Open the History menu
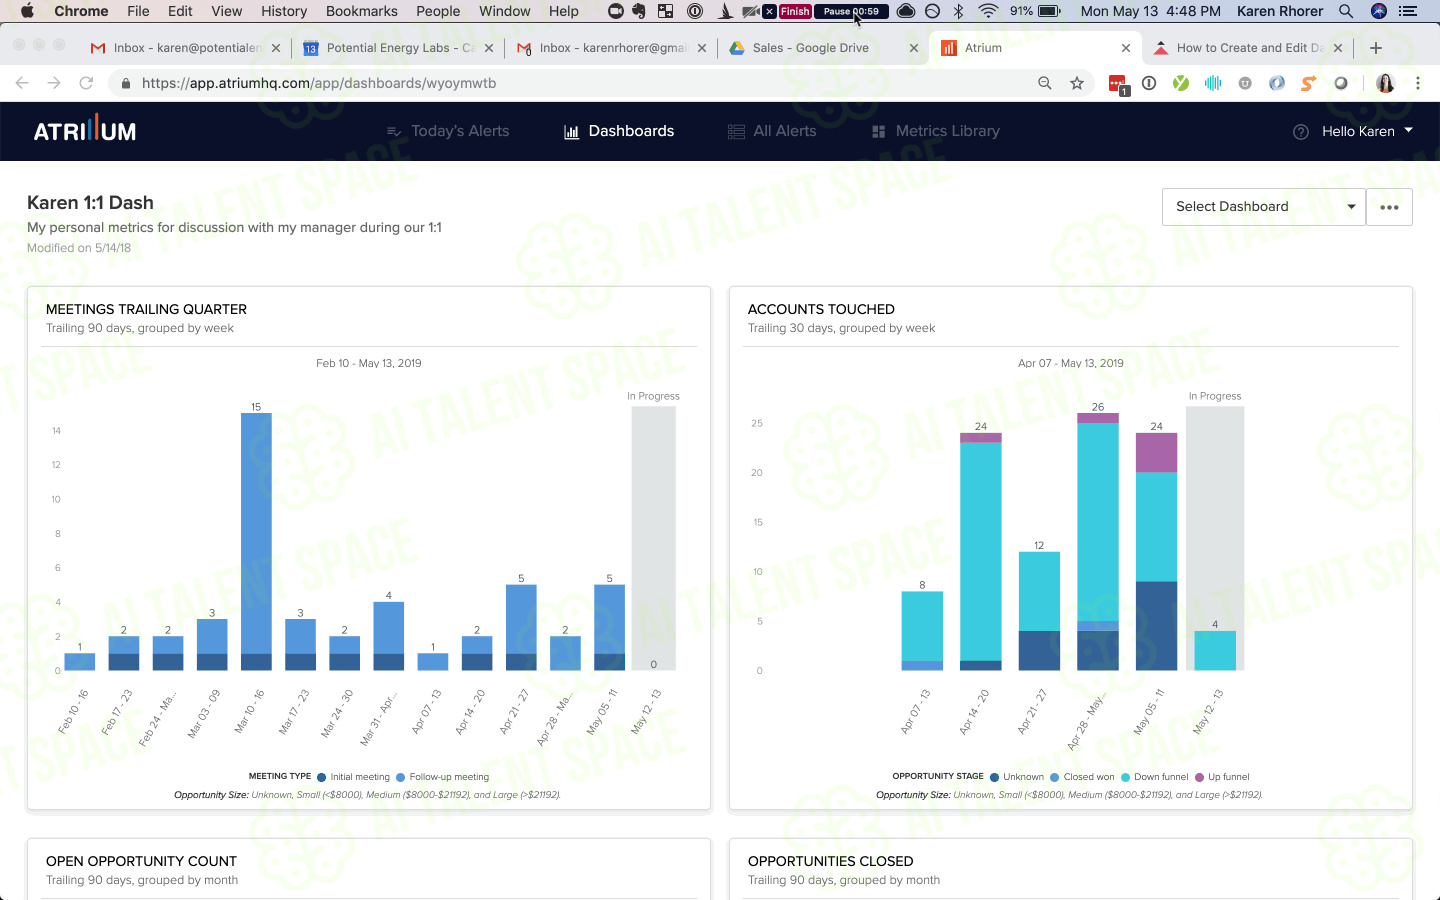This screenshot has height=900, width=1440. (284, 11)
